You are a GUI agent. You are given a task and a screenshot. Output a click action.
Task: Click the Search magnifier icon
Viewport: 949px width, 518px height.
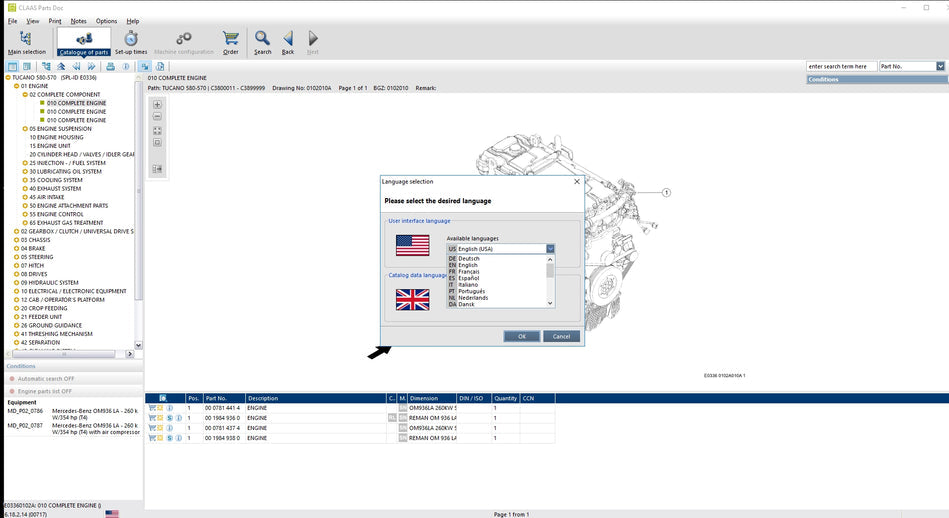coord(262,40)
